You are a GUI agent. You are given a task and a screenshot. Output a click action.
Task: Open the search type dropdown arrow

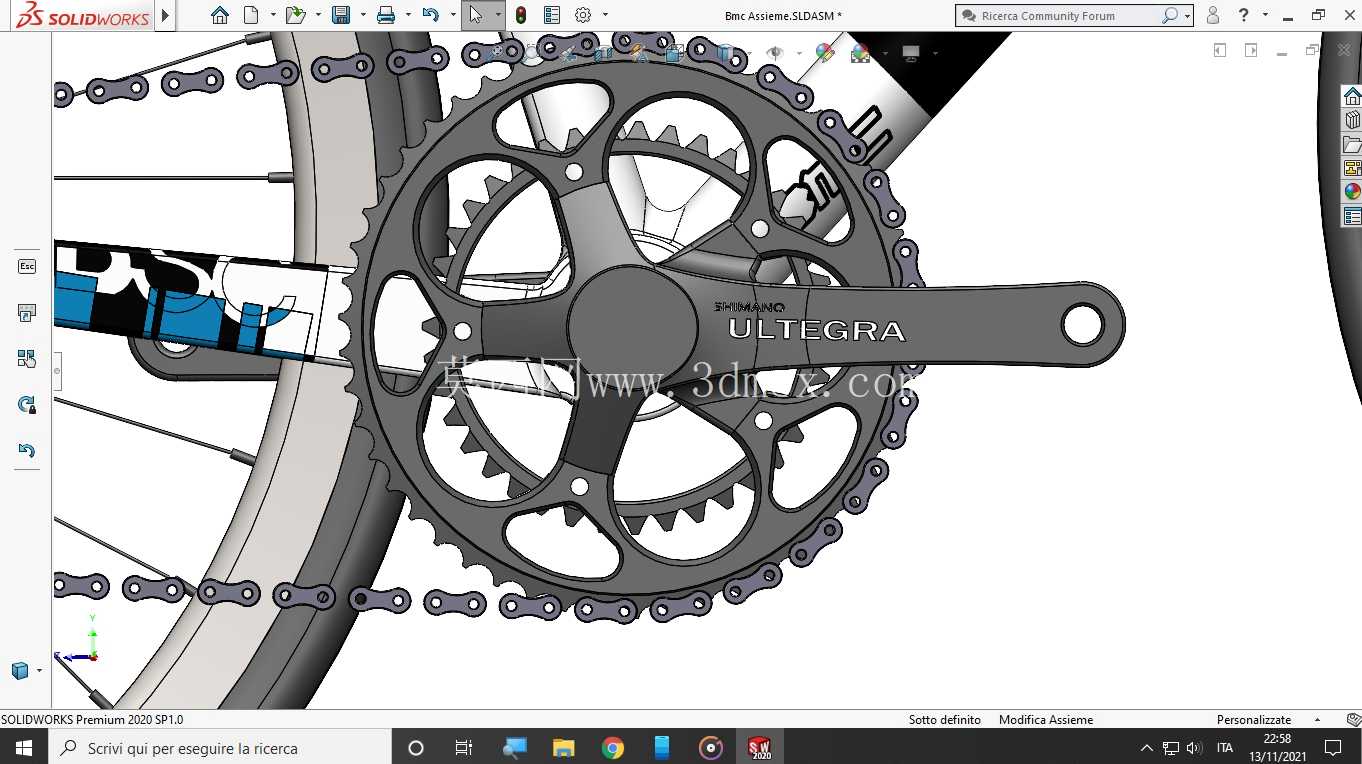1187,16
